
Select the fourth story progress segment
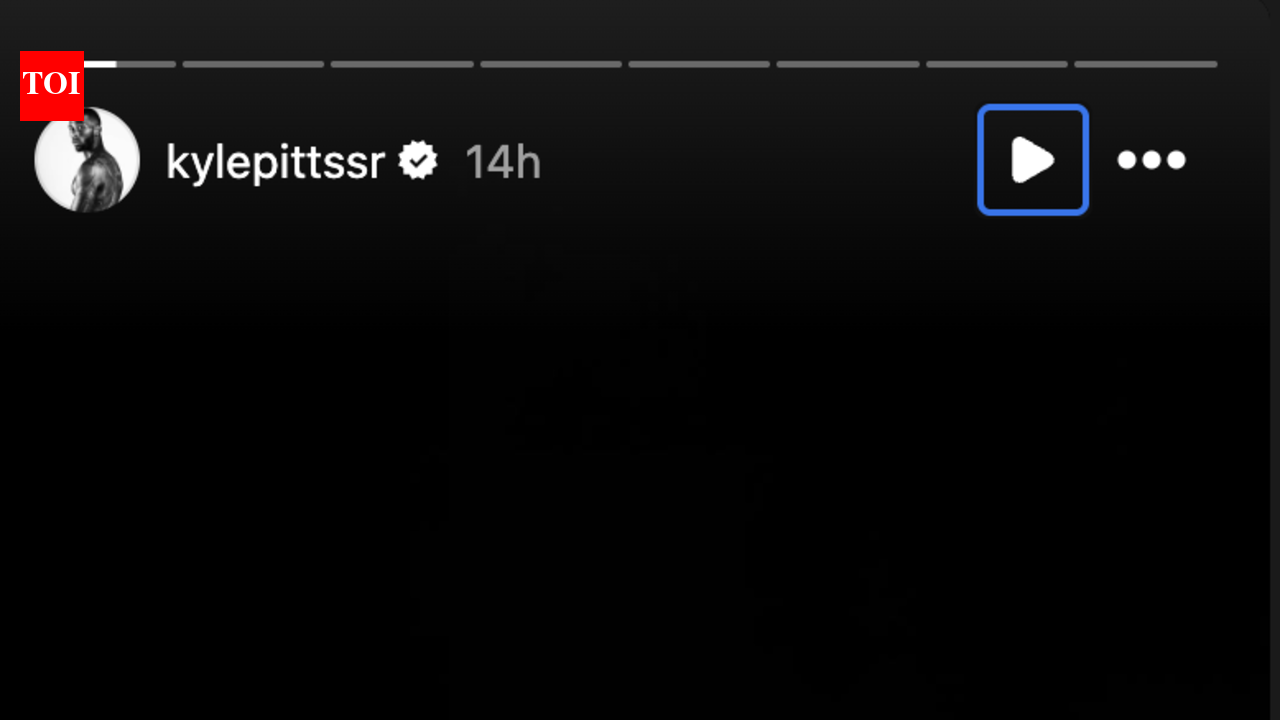point(551,64)
